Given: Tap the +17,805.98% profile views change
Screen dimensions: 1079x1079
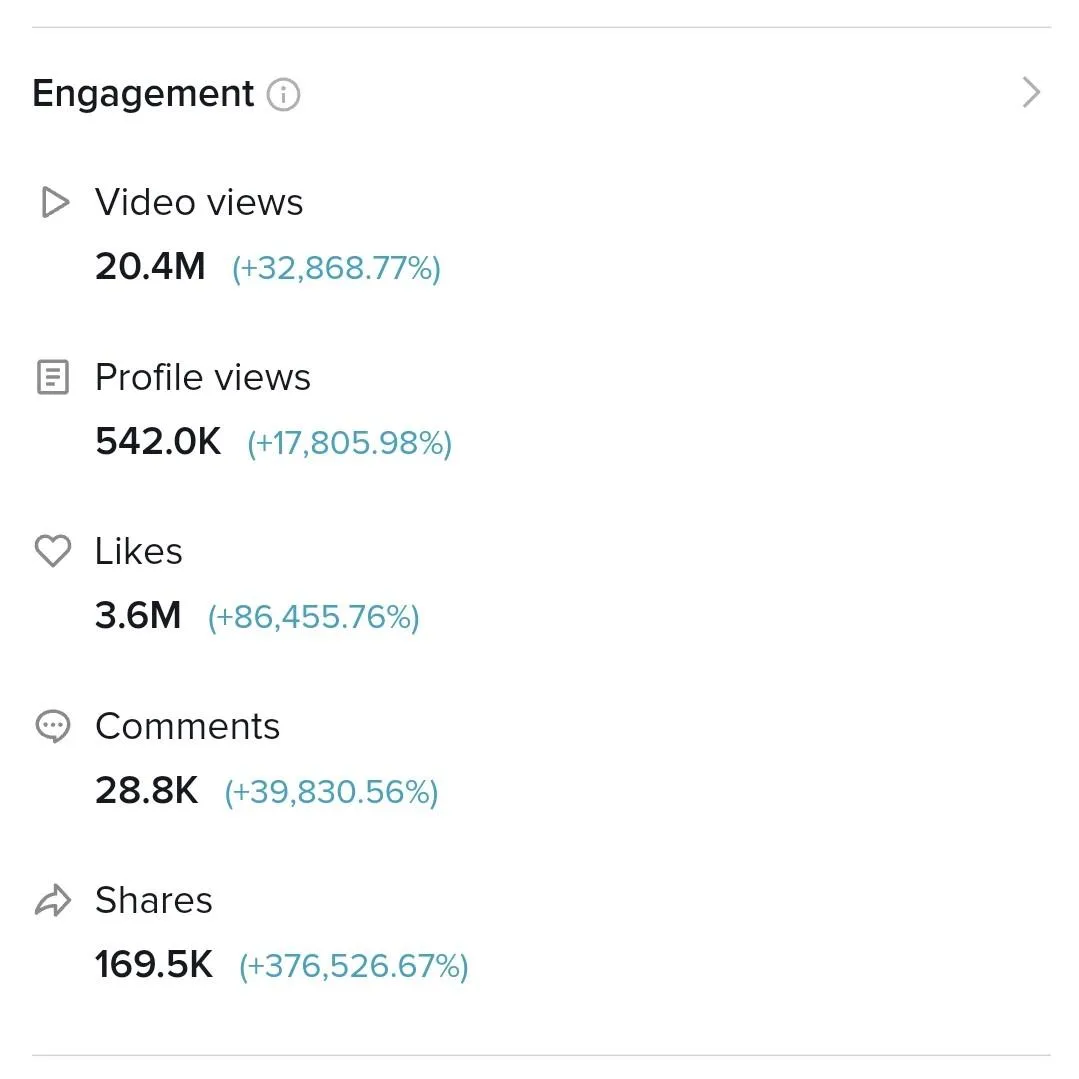Looking at the screenshot, I should pos(350,443).
